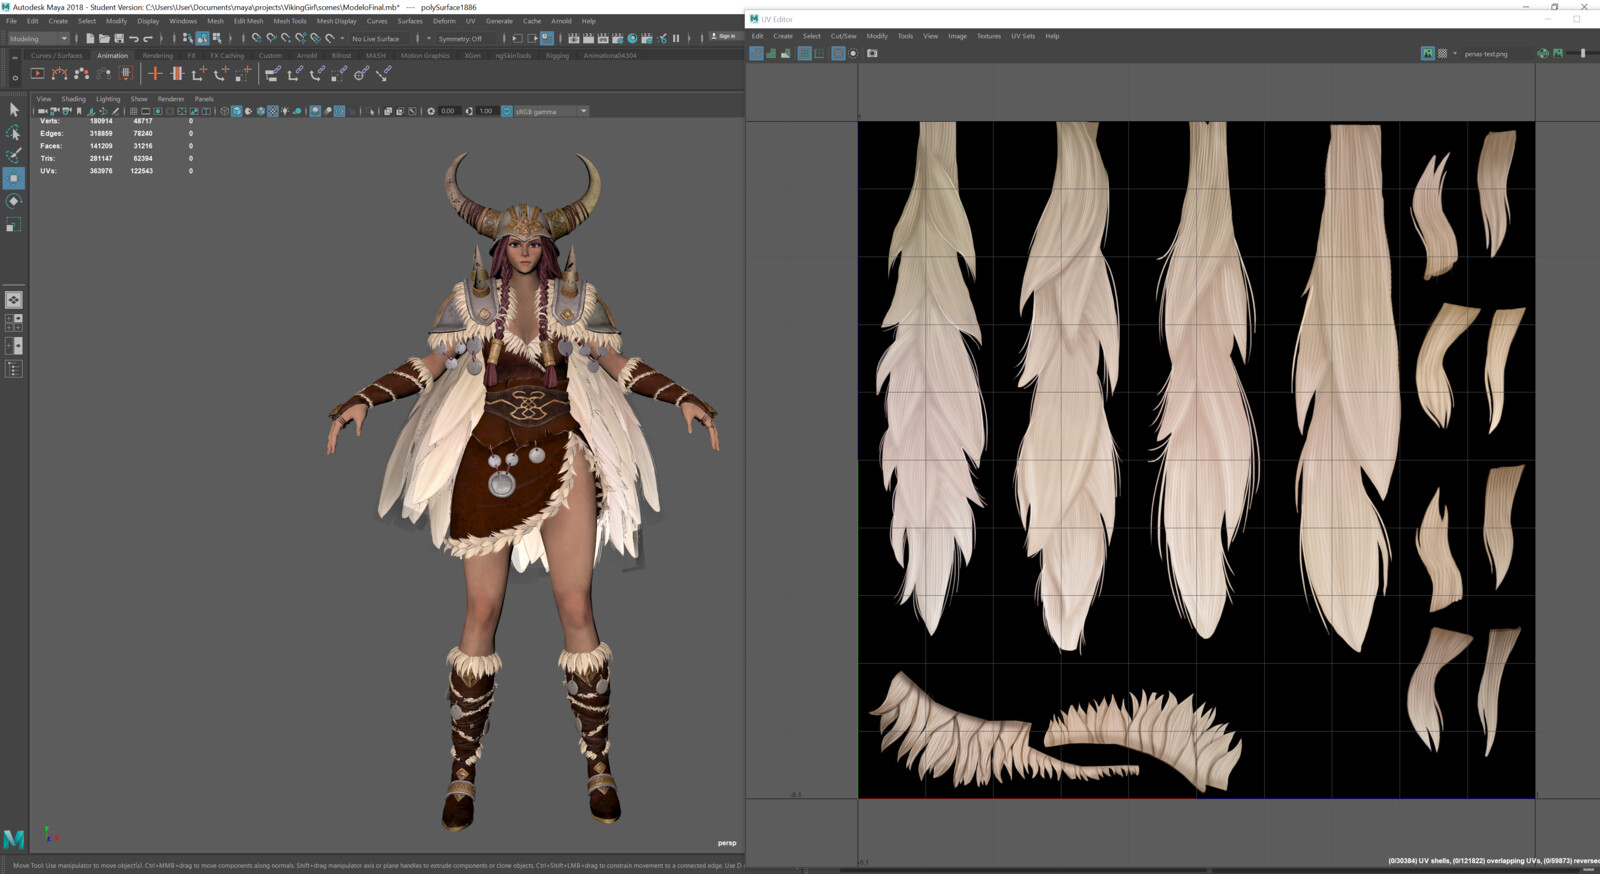Click the Parent Constraint shelf icon
The width and height of the screenshot is (1600, 874).
tap(272, 73)
